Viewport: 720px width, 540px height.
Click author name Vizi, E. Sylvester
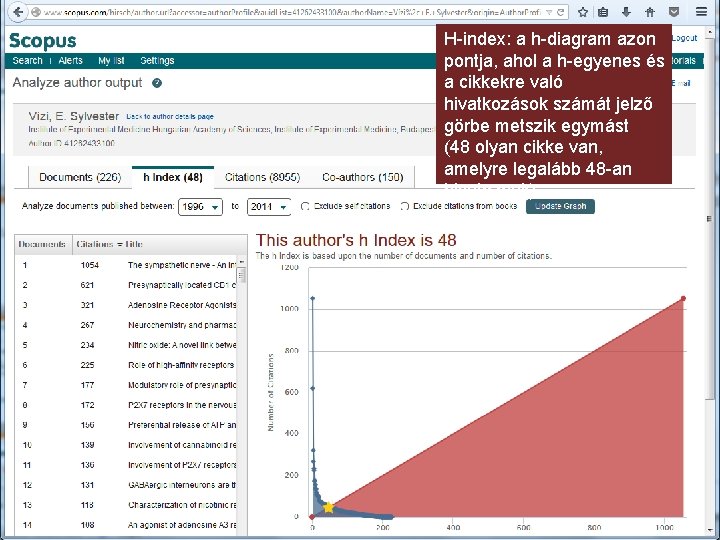tap(73, 116)
